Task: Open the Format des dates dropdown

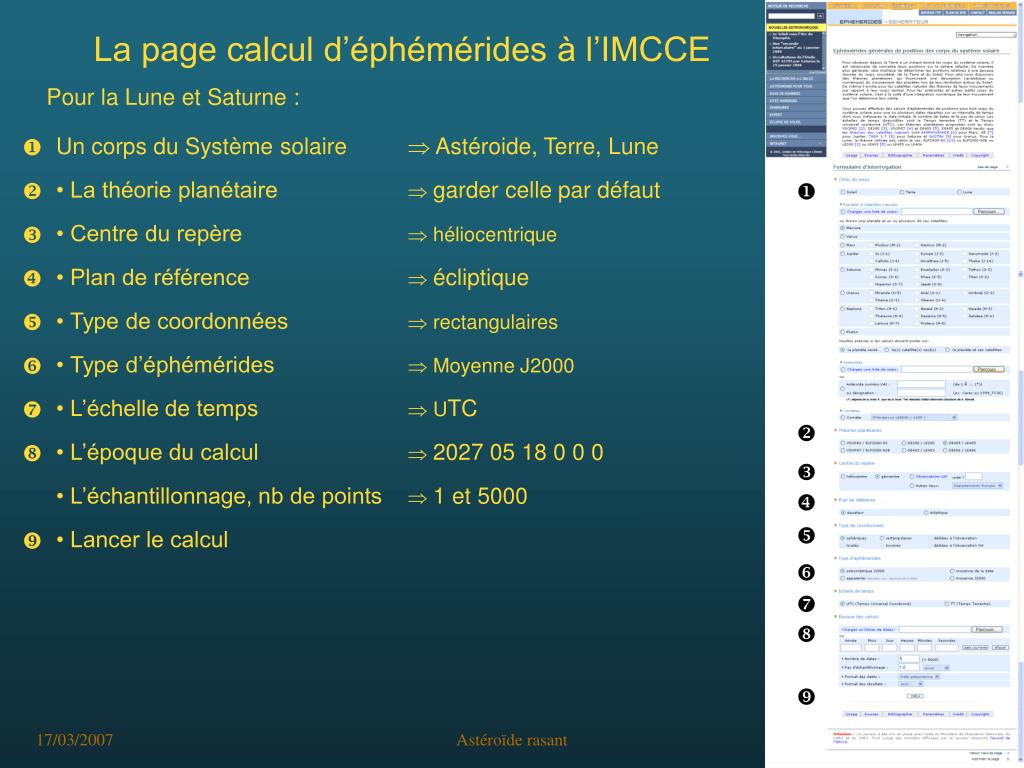Action: 920,677
